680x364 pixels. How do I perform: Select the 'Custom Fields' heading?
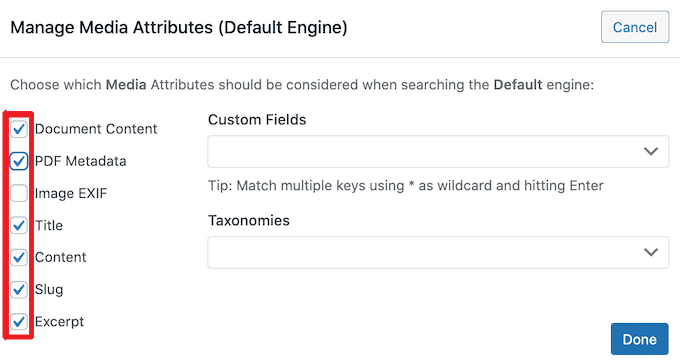coord(257,120)
